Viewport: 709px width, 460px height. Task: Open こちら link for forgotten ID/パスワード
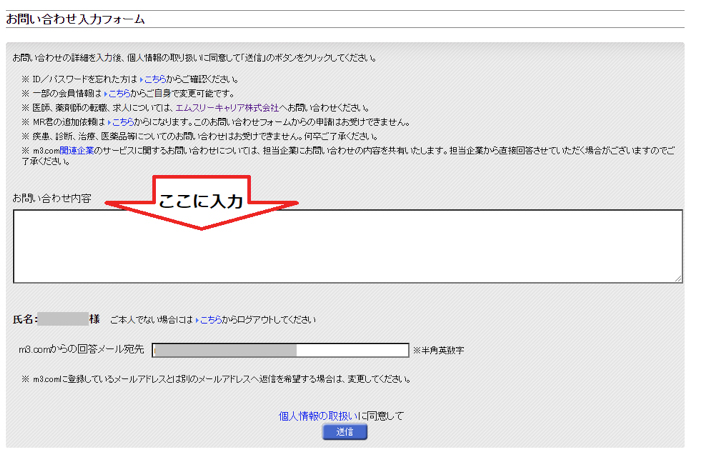click(x=153, y=79)
